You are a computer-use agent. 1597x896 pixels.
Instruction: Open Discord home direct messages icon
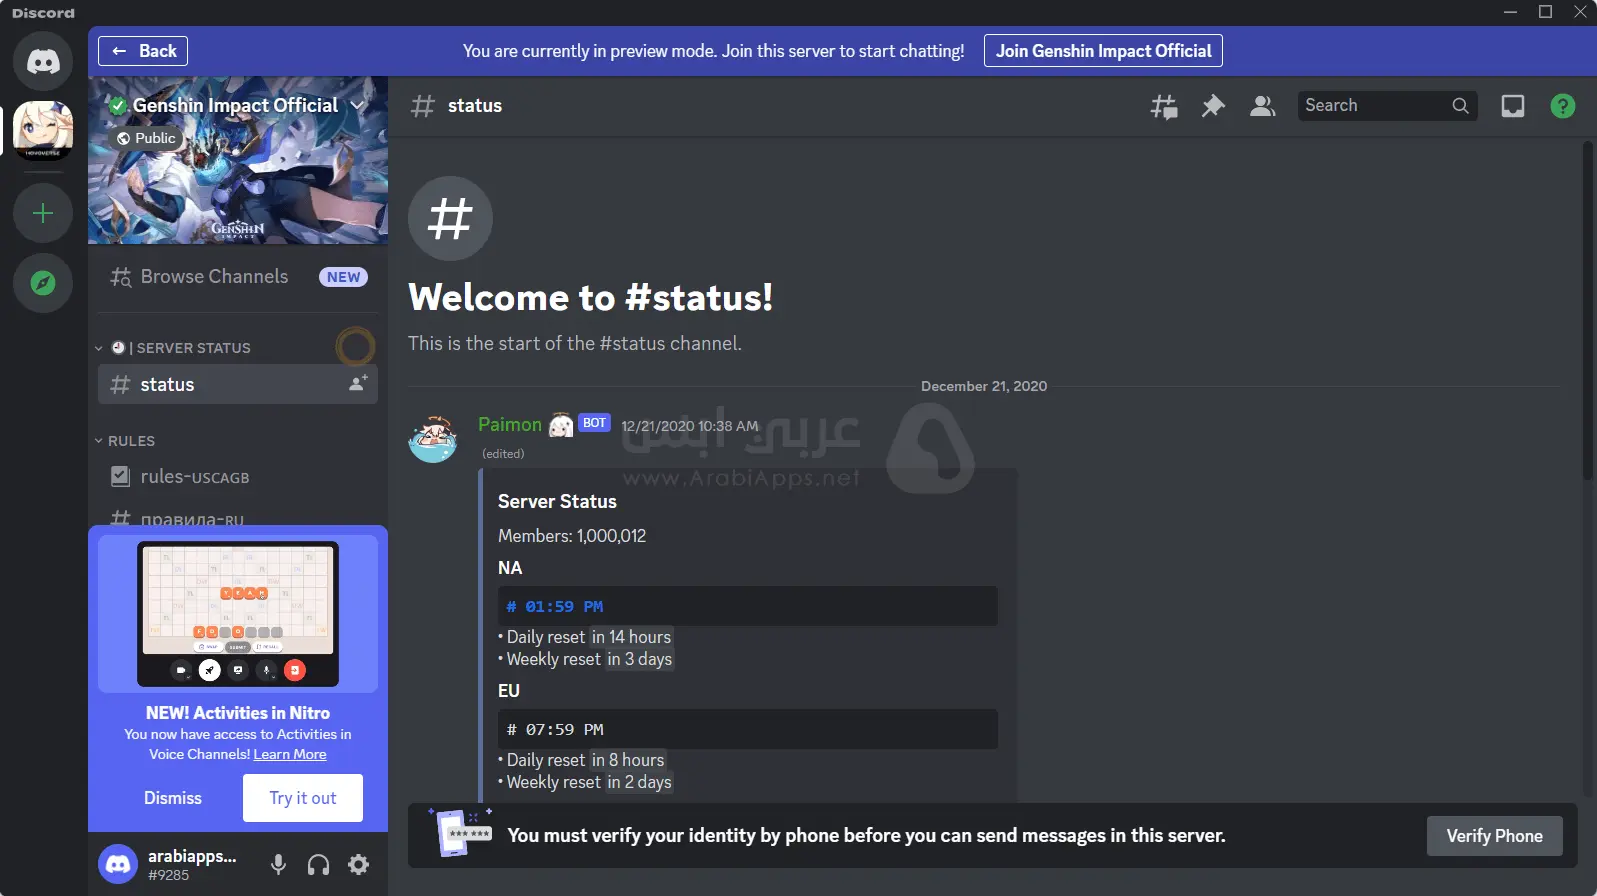point(43,61)
